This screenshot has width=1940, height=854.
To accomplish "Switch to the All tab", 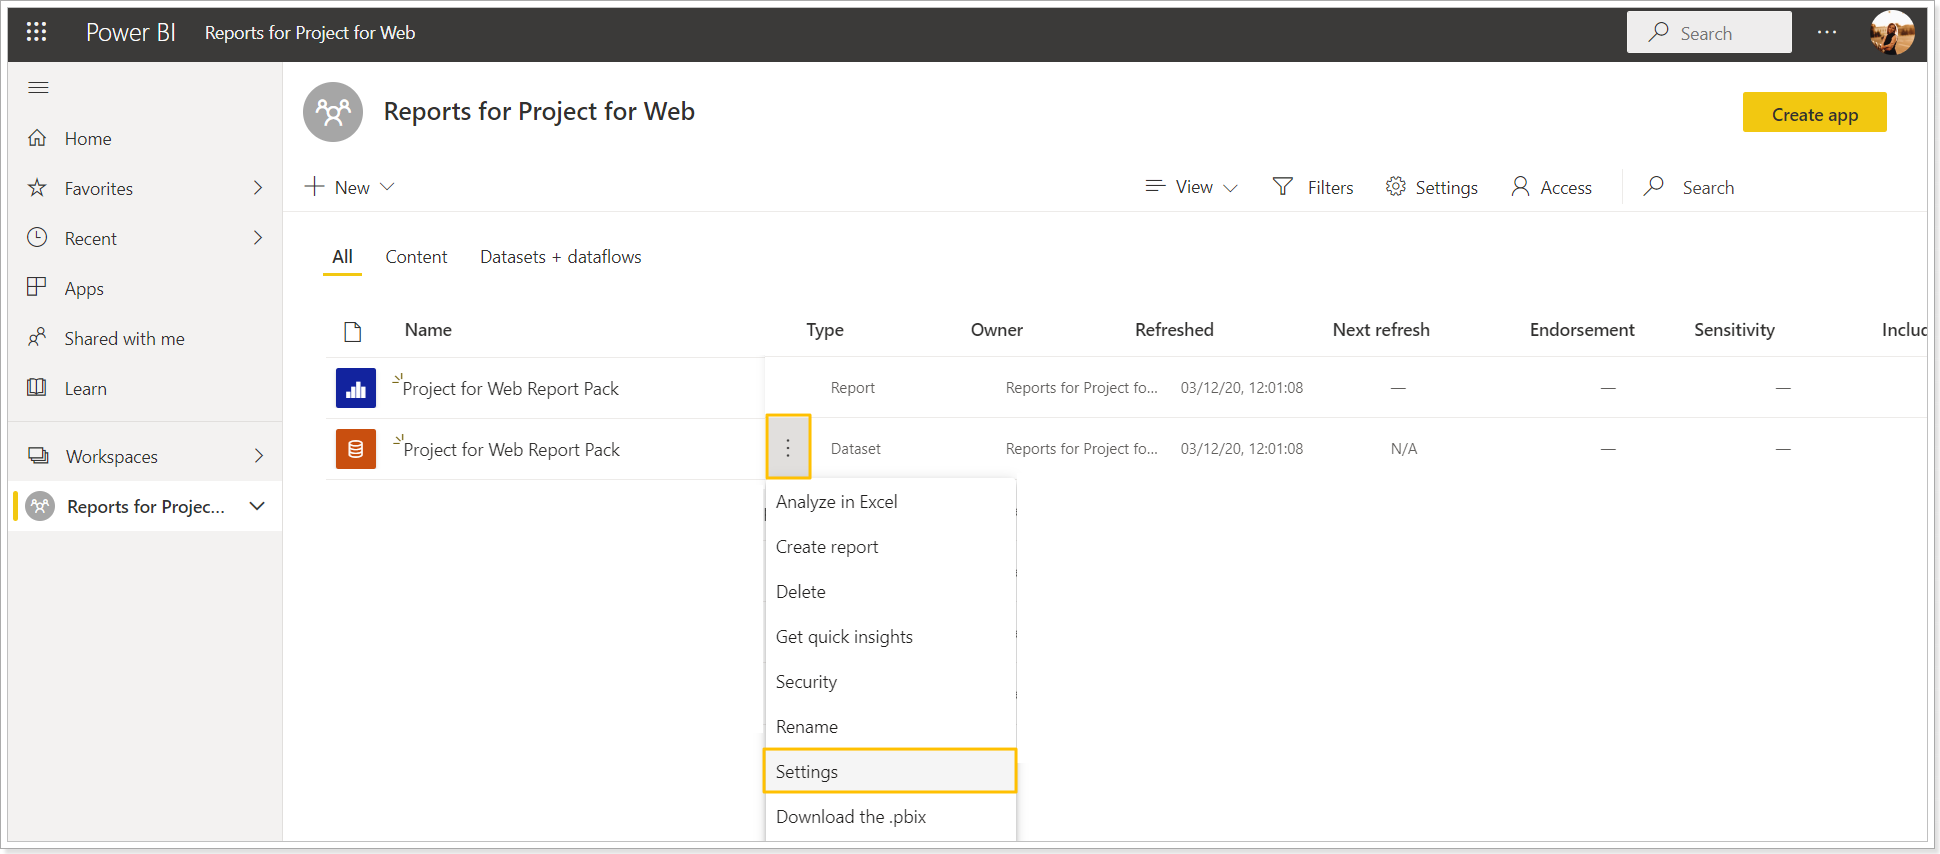I will click(x=342, y=257).
